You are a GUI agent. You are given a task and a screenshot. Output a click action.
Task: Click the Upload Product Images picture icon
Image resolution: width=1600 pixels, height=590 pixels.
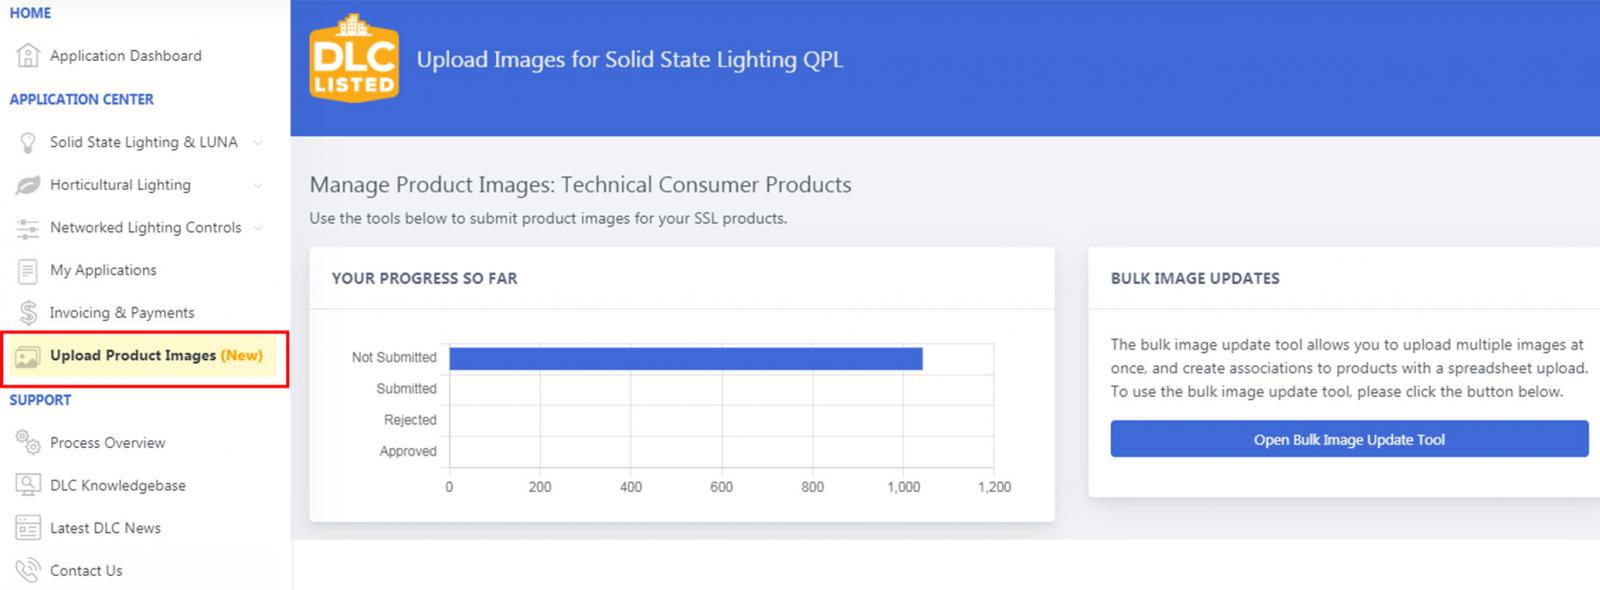(28, 357)
